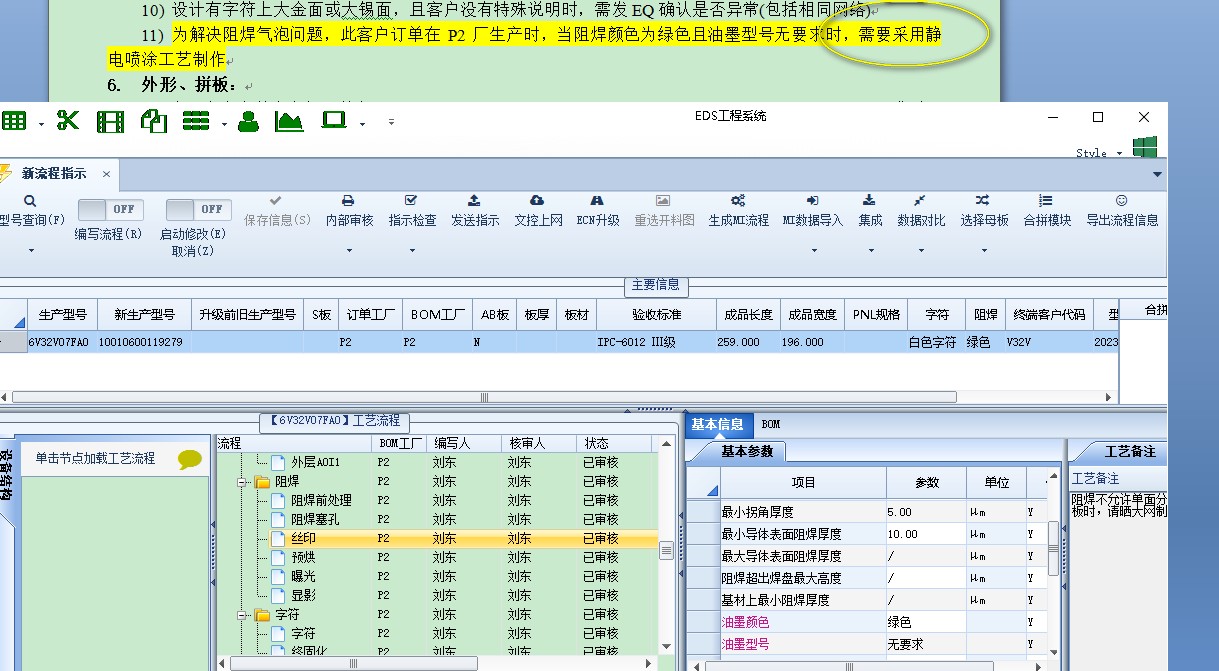Click 选择母板 shuffle icon
1219x671 pixels.
pos(983,201)
